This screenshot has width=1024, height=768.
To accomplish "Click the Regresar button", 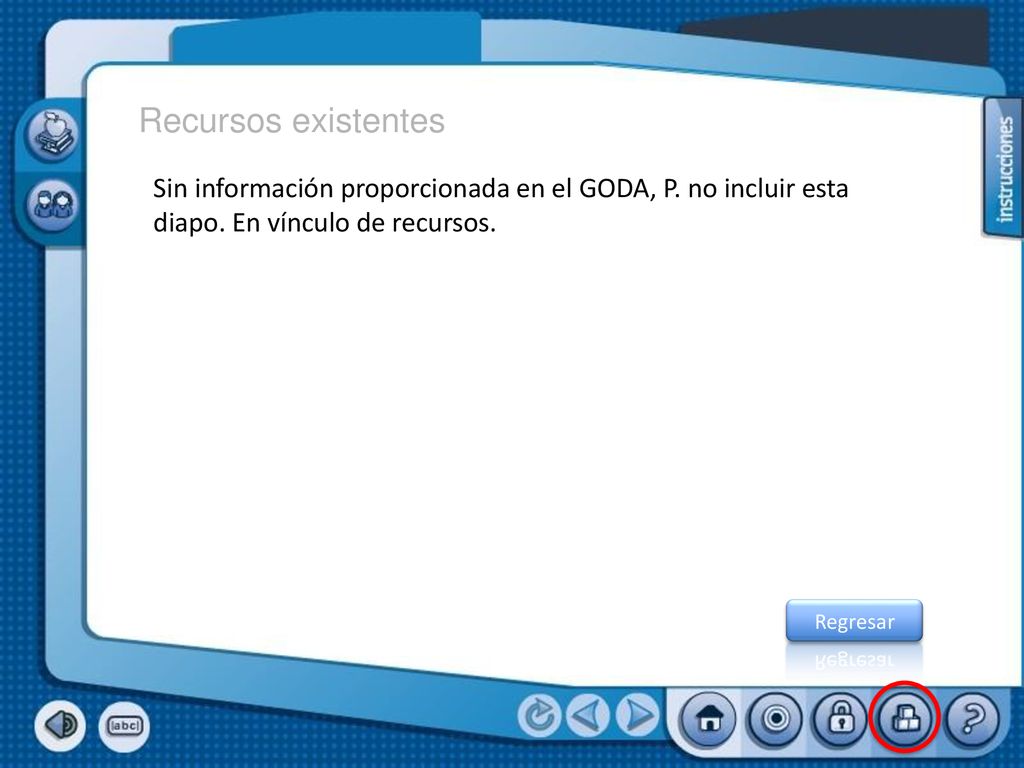I will [x=854, y=621].
